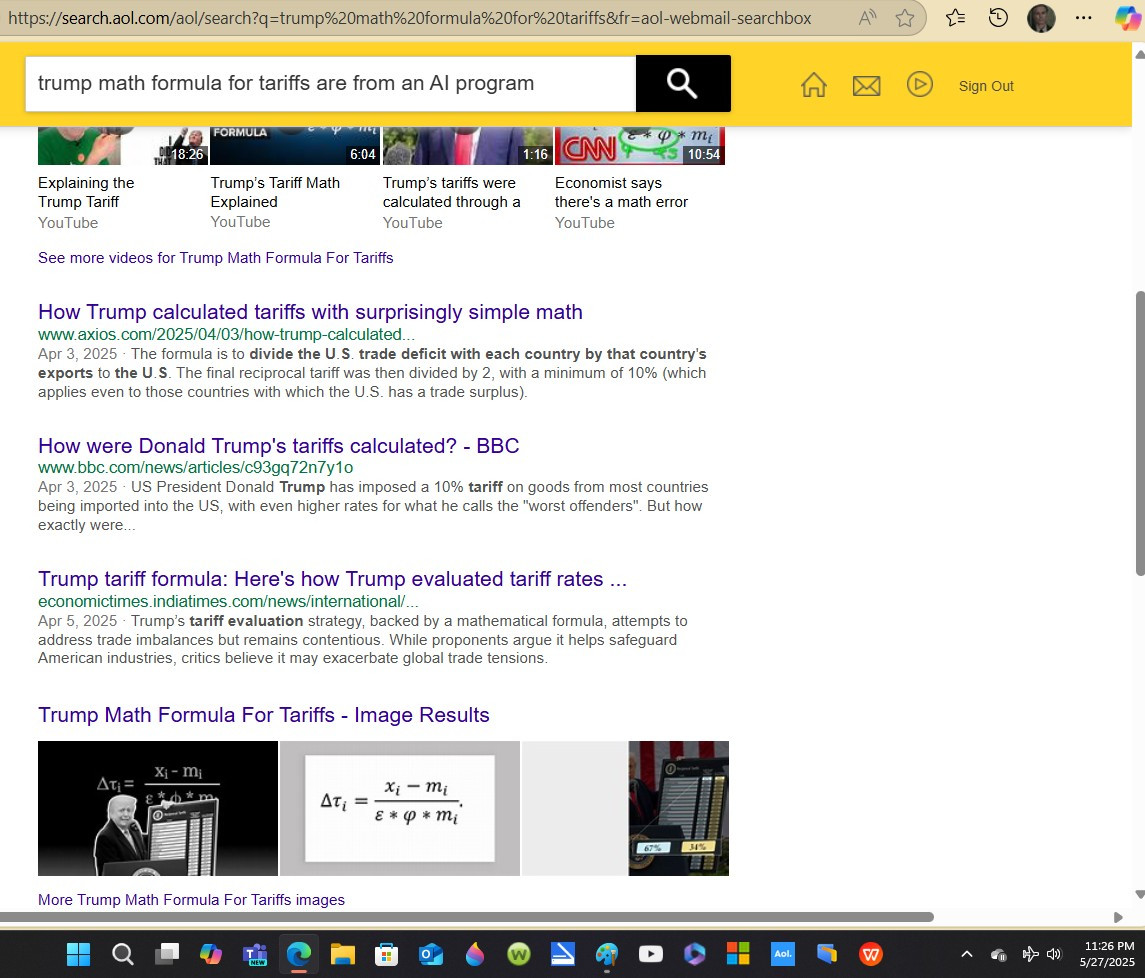The height and width of the screenshot is (978, 1145).
Task: Click the Edge browser taskbar icon
Action: (x=299, y=954)
